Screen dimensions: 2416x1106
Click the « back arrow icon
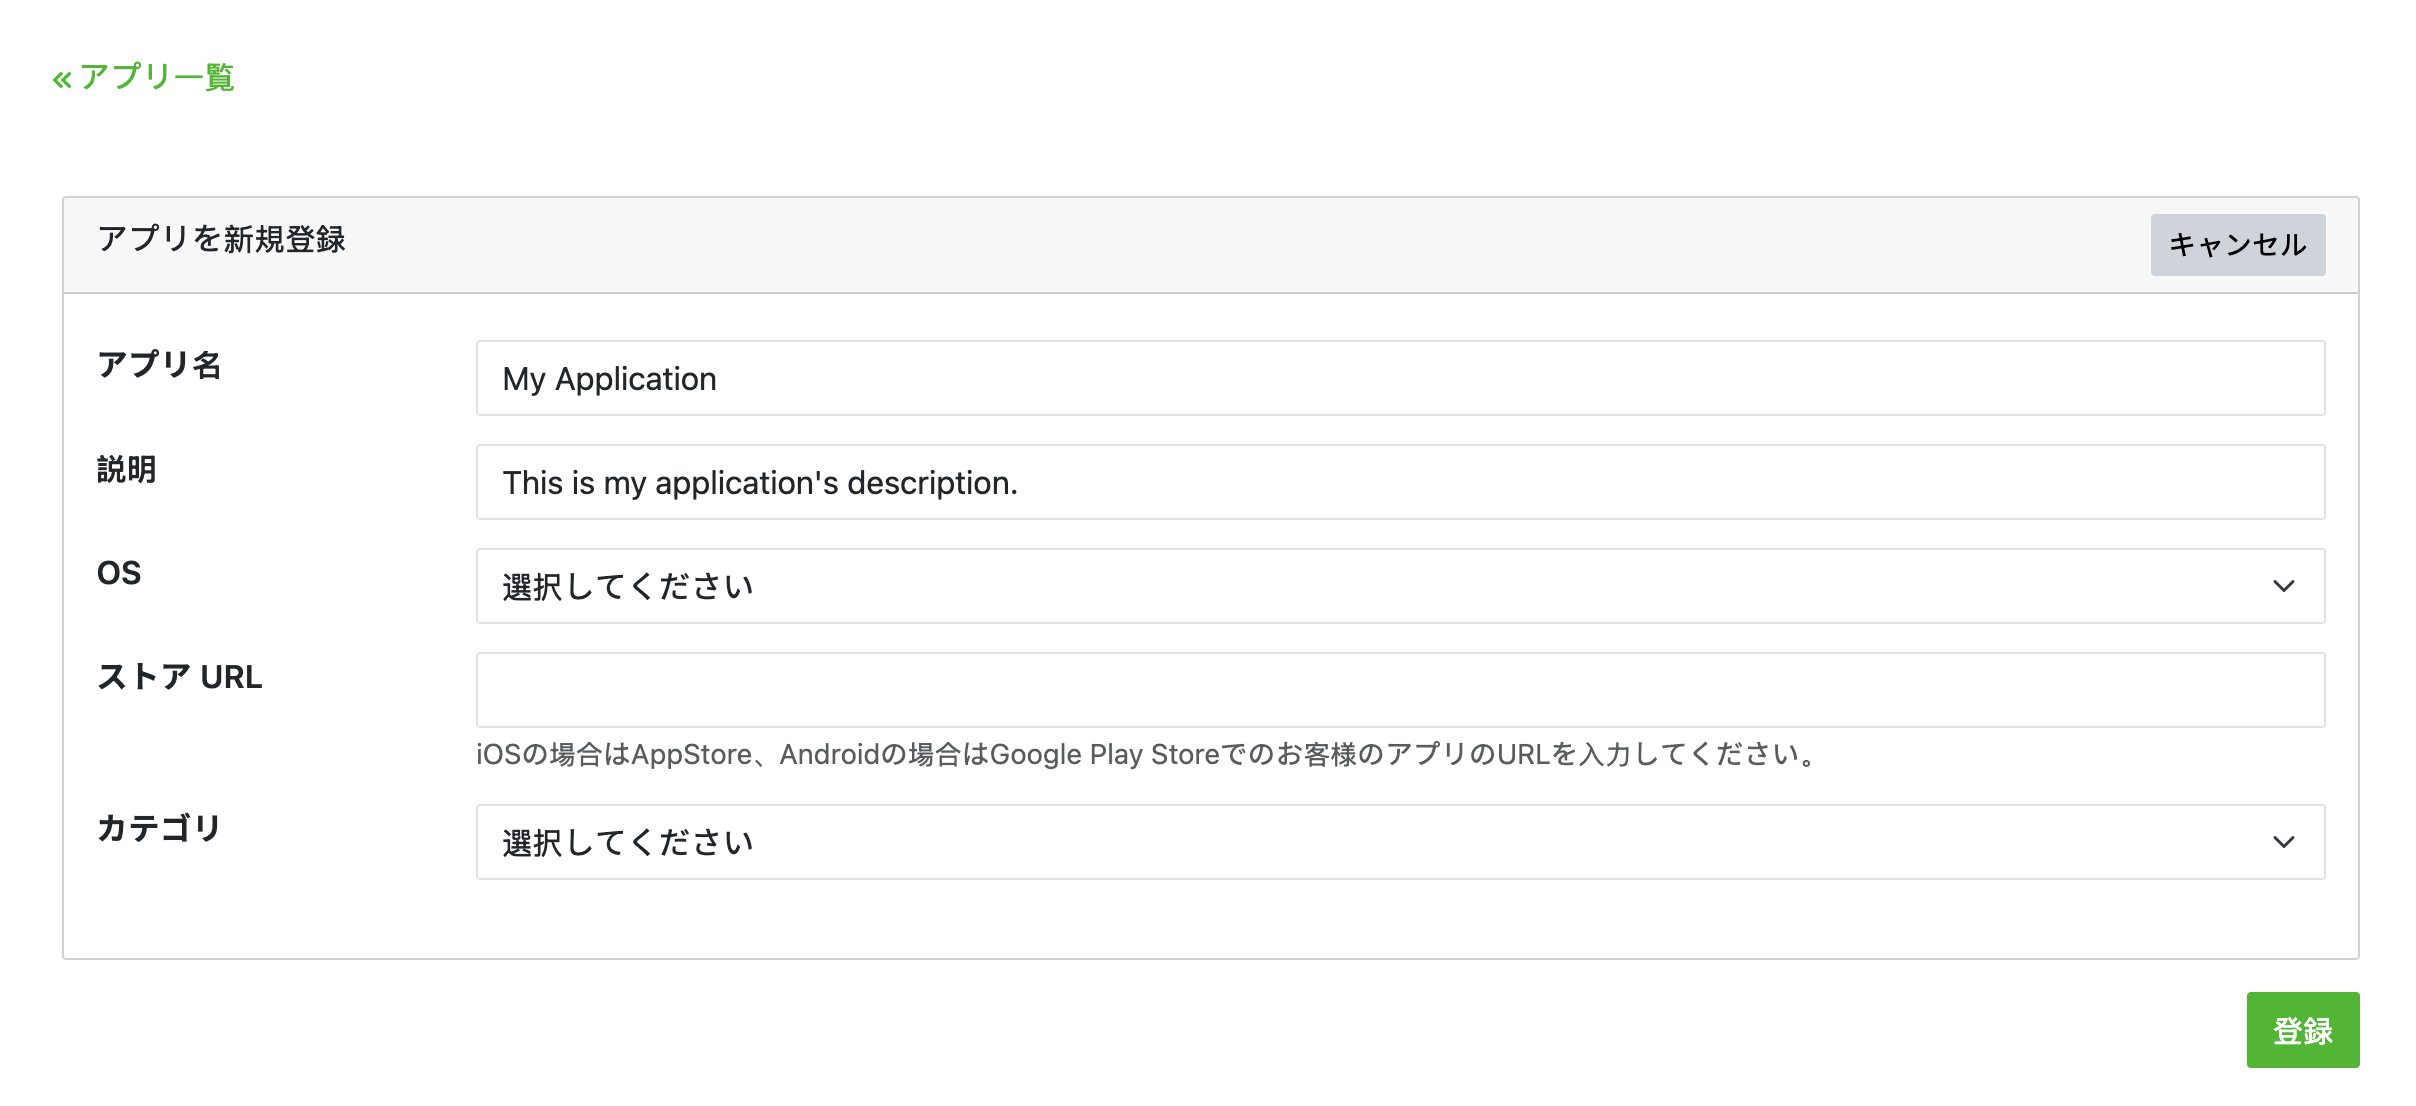[x=62, y=78]
